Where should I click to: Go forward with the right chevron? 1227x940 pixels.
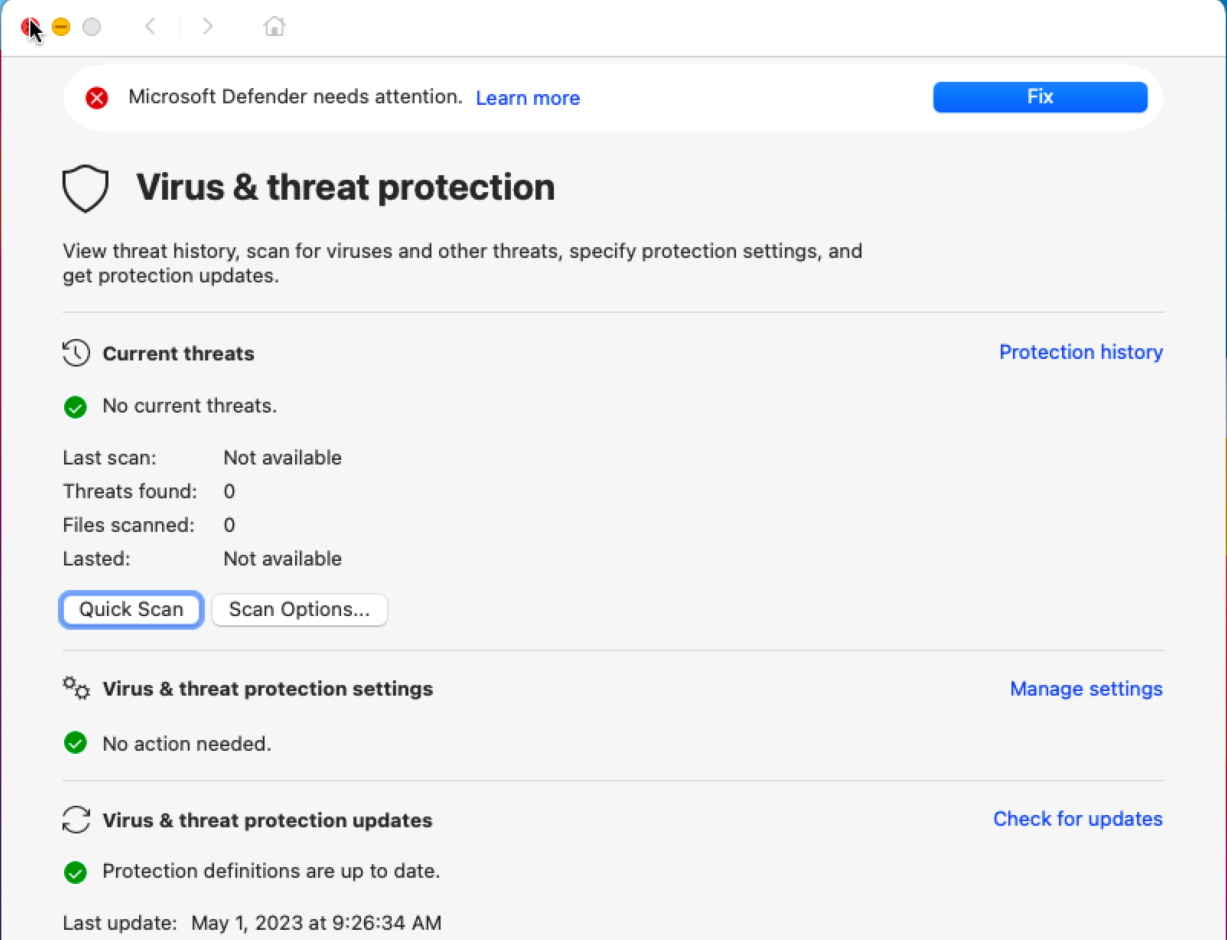208,27
